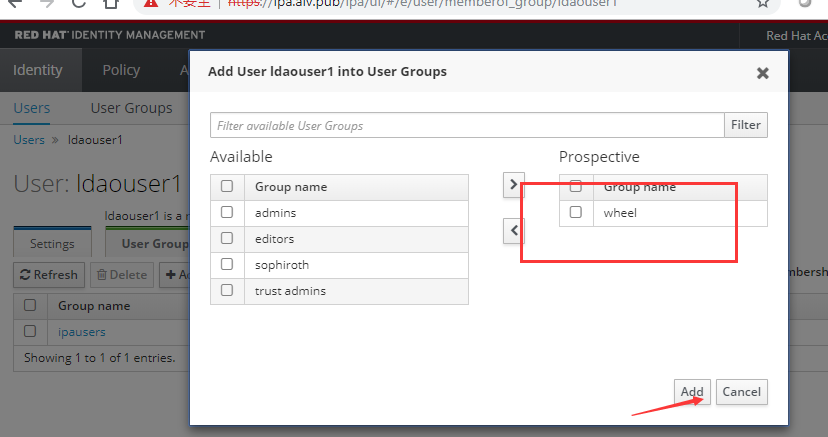This screenshot has height=437, width=828.
Task: Click the wheel group name in Prospective
Action: coord(620,213)
